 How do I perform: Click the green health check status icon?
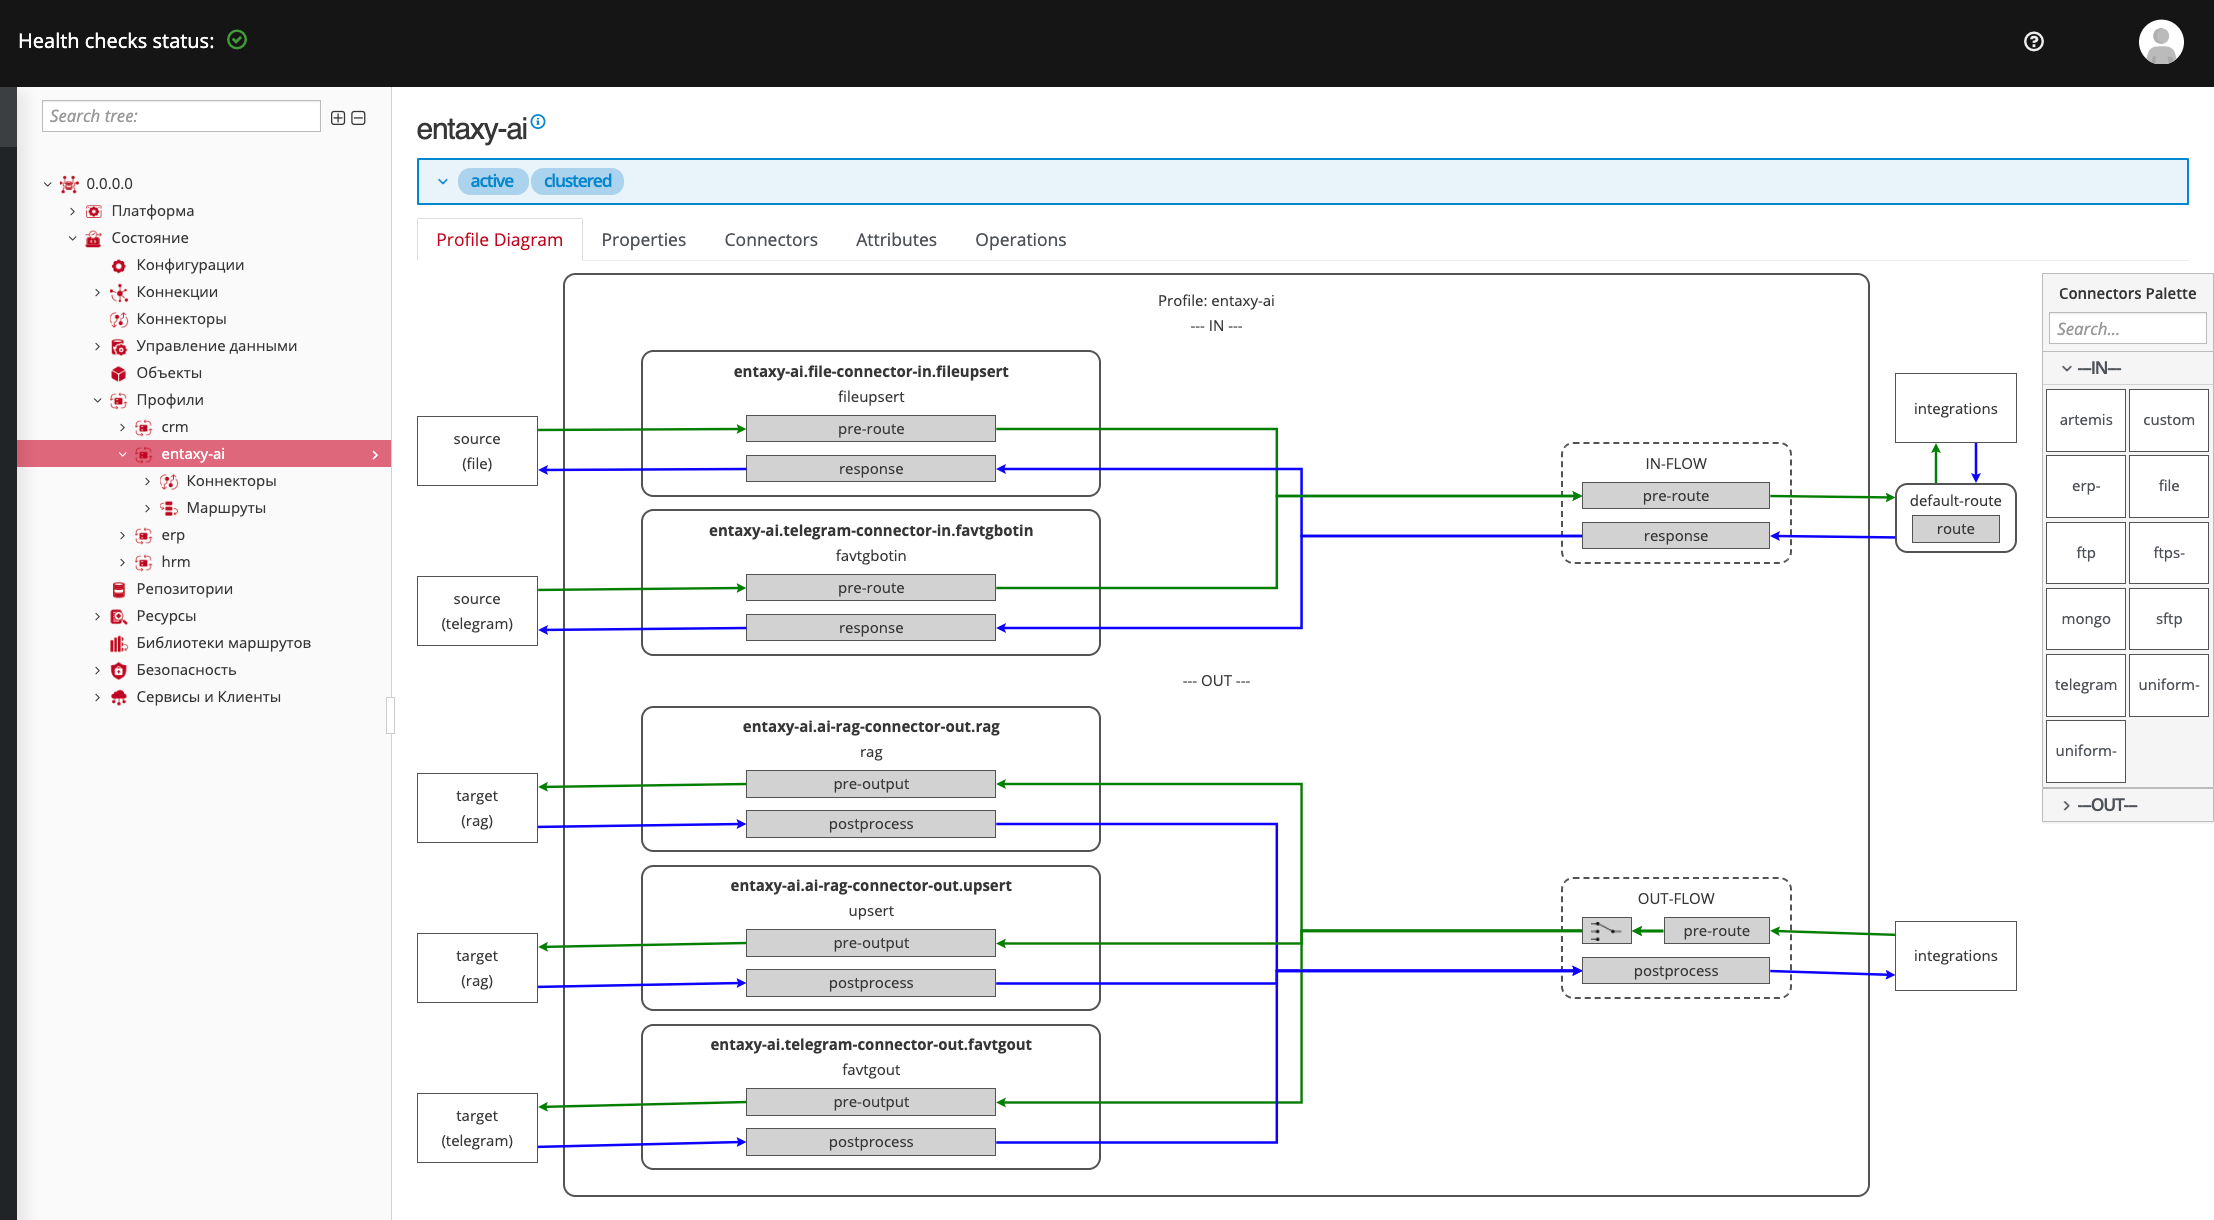coord(237,40)
